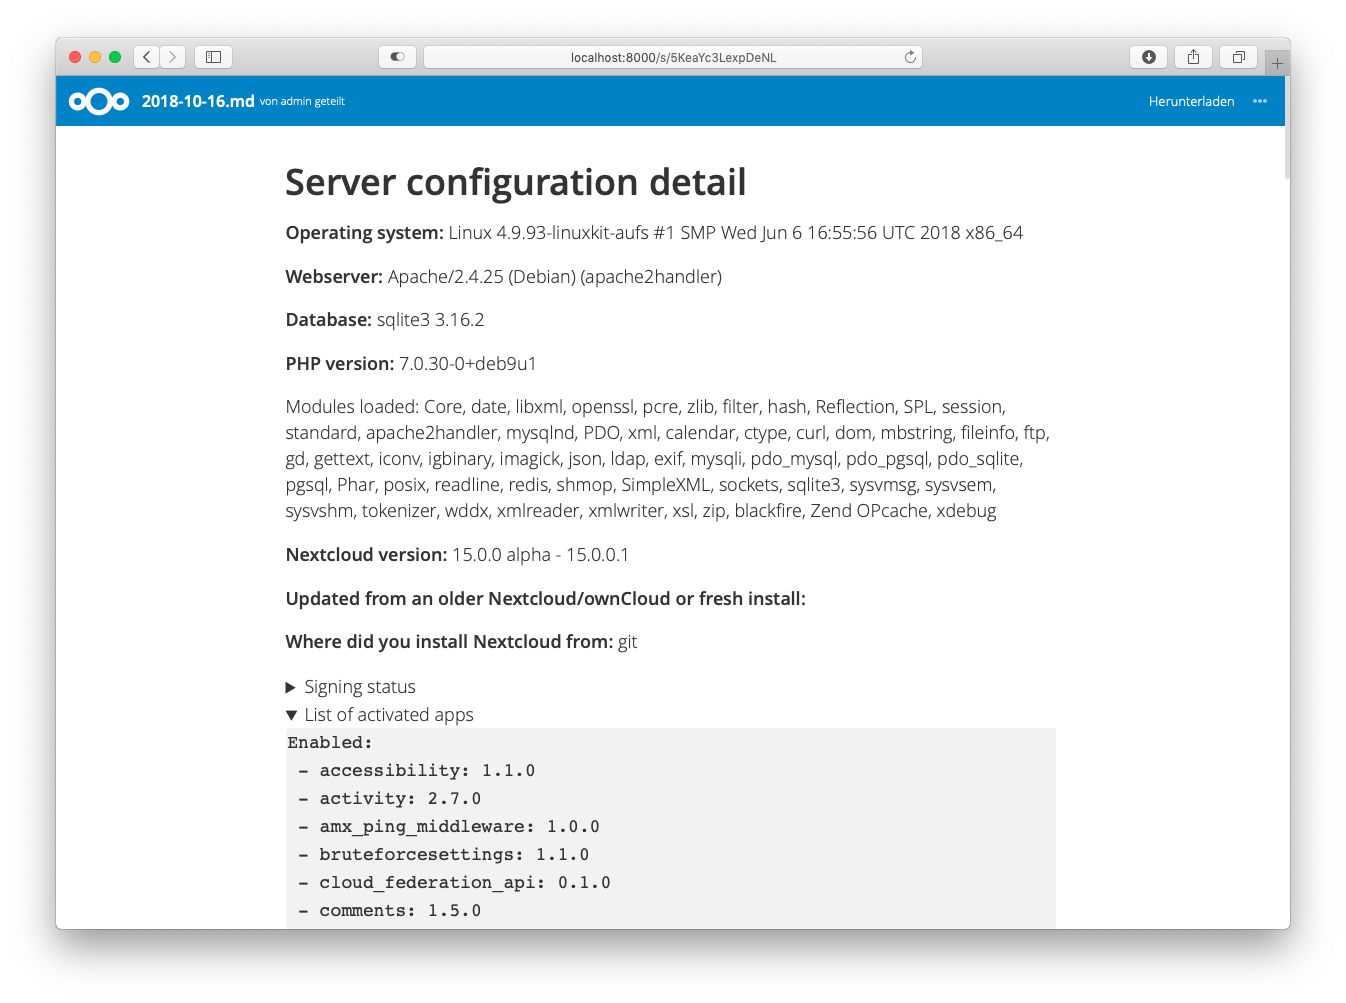Click the '7.0.30-0+deb9u1' PHP value
The width and height of the screenshot is (1346, 1003).
point(468,364)
